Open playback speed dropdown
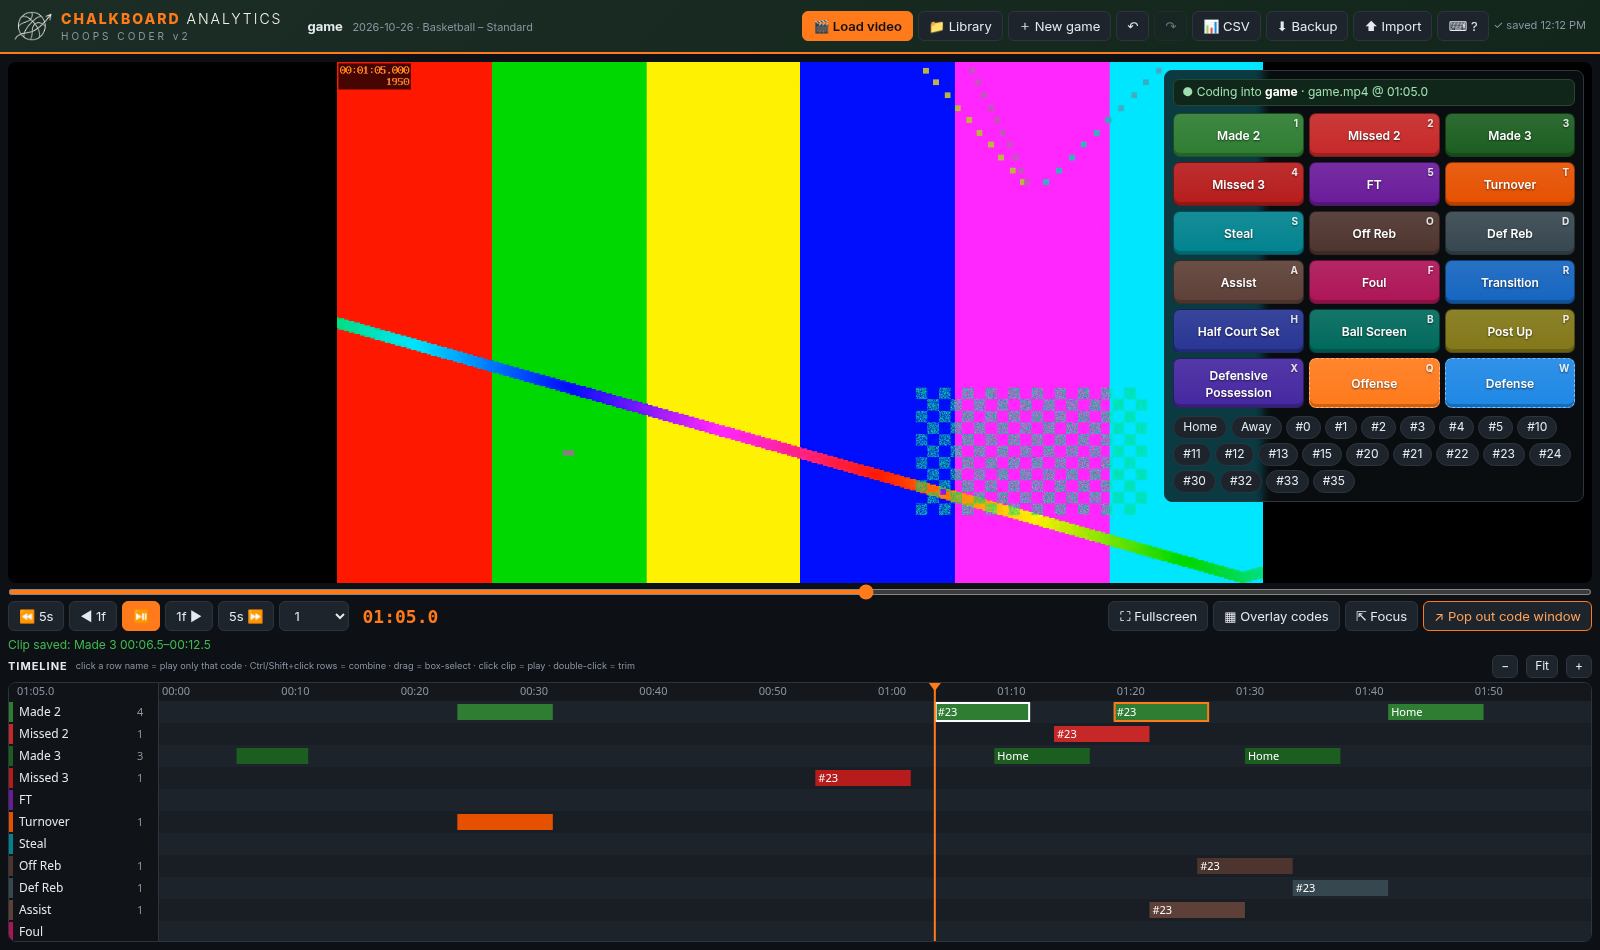Viewport: 1600px width, 950px height. [314, 616]
